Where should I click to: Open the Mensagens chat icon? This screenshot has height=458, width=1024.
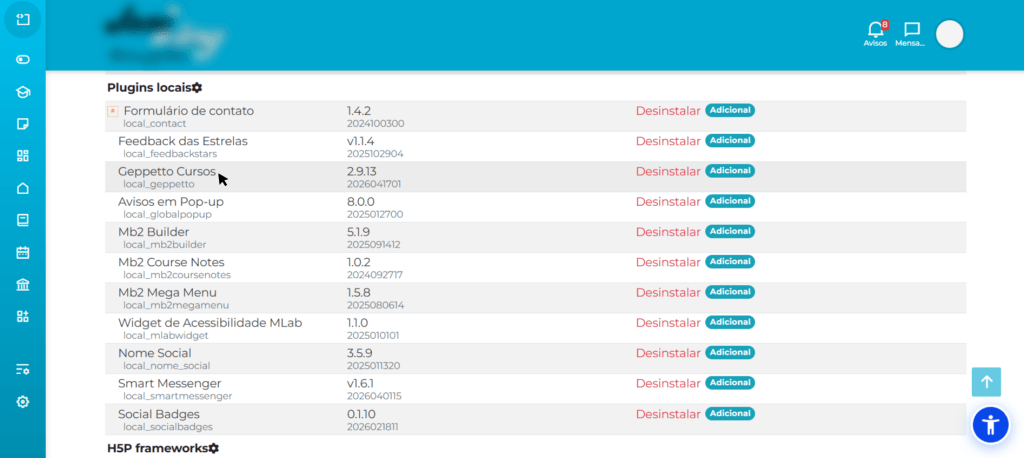[911, 32]
